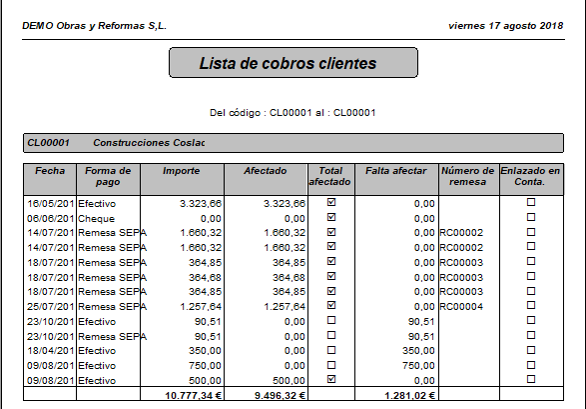Uncheck Total afectado for 500,00 Efectivo row
This screenshot has width=586, height=409.
click(x=331, y=379)
